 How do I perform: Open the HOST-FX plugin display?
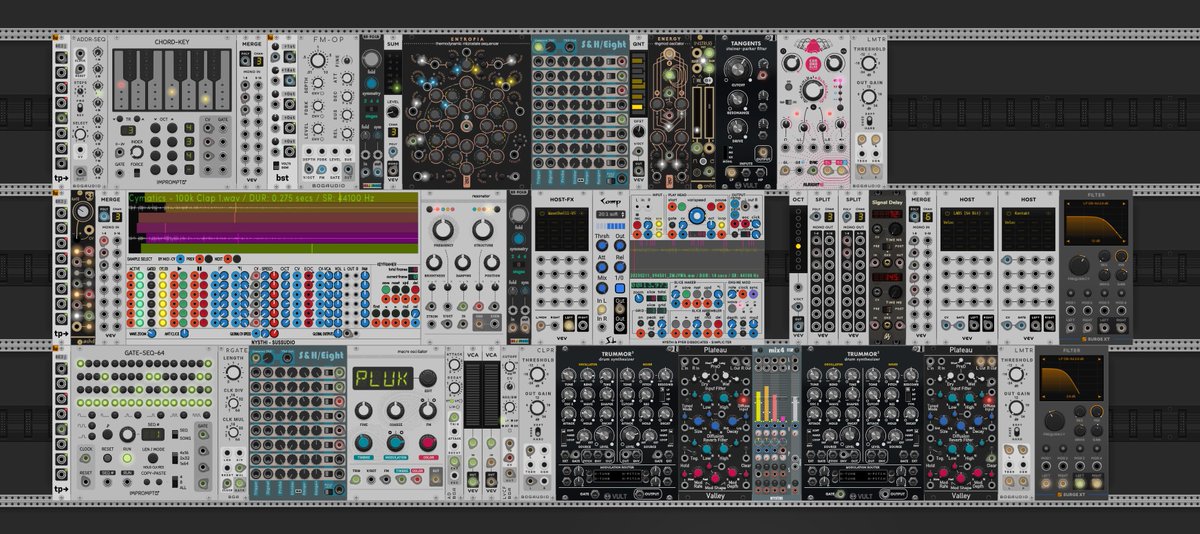coord(562,229)
